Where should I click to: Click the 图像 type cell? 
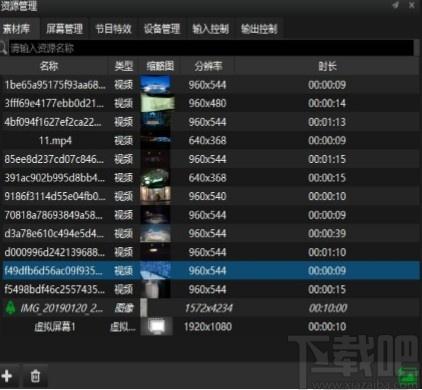click(x=124, y=308)
